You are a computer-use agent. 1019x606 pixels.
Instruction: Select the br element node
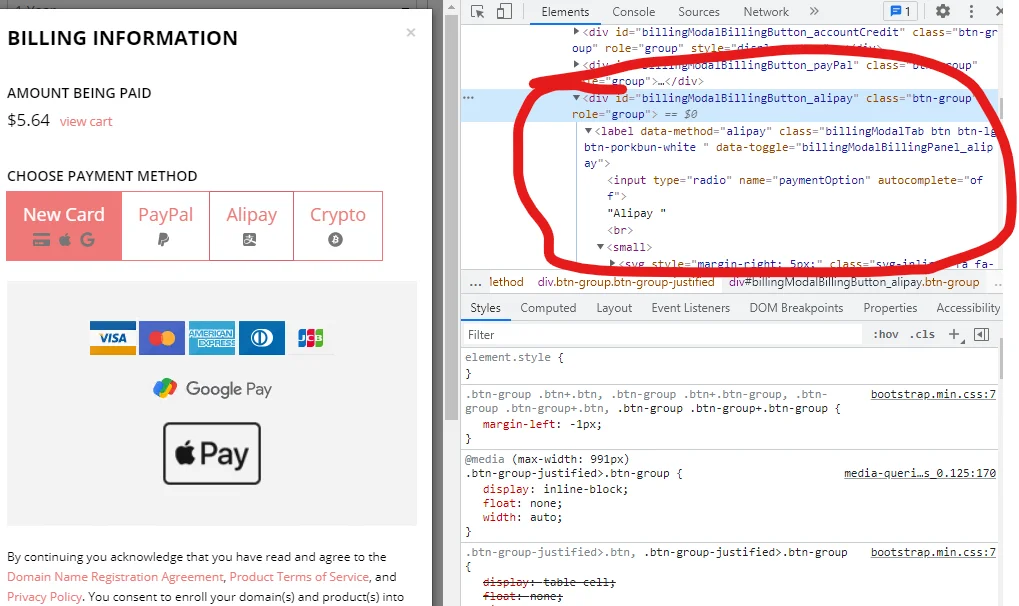[619, 230]
